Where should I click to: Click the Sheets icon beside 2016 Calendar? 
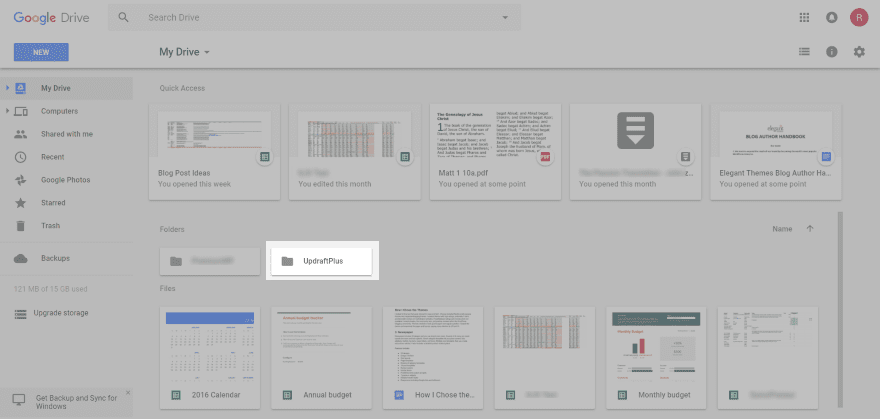pos(175,395)
